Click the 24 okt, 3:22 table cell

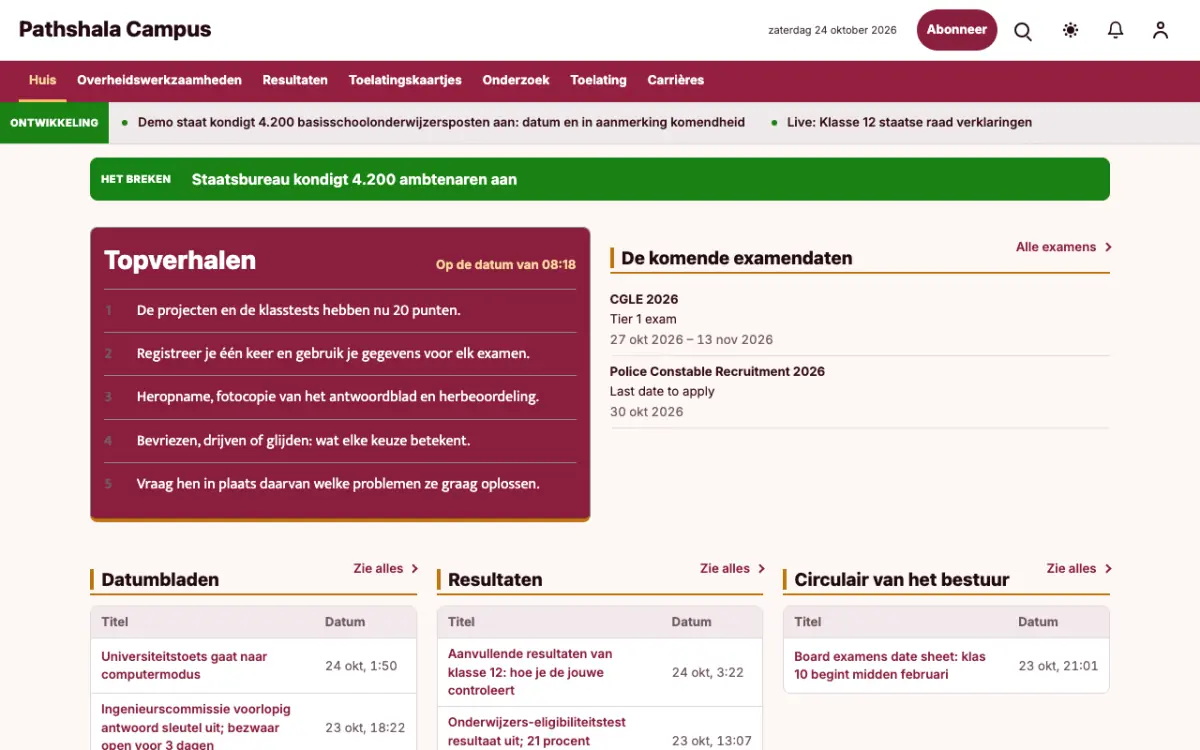click(708, 673)
